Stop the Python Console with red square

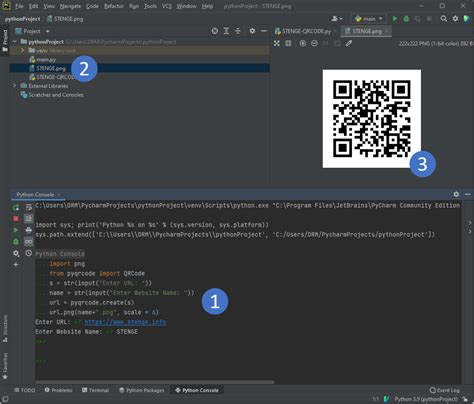click(x=16, y=219)
